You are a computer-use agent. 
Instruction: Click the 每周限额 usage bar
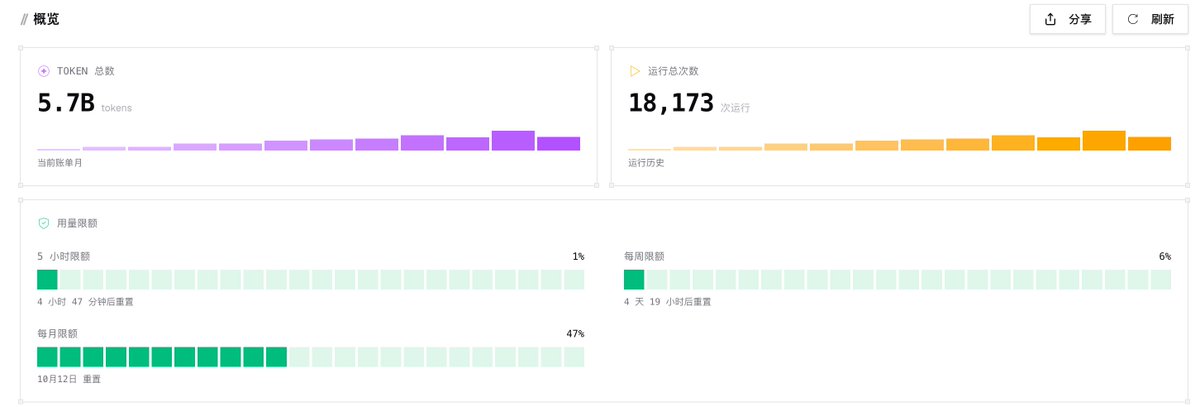tap(897, 279)
